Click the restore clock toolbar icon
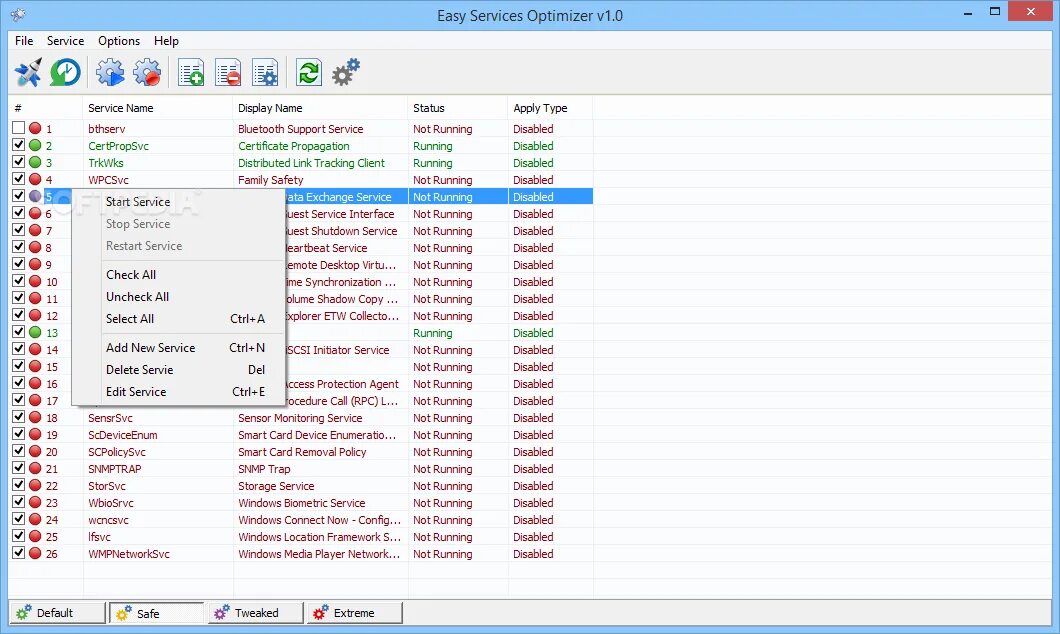The width and height of the screenshot is (1060, 634). (x=65, y=72)
